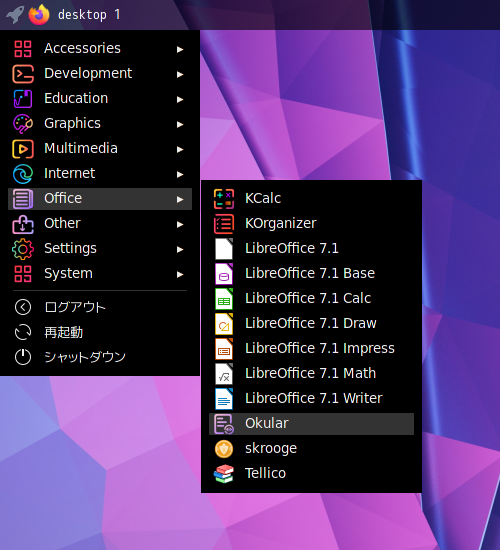The width and height of the screenshot is (500, 550).
Task: Expand the System submenu arrow
Action: [180, 274]
